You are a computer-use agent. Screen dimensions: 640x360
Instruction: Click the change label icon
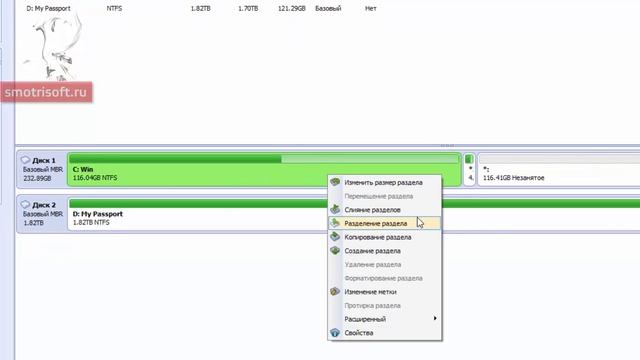tap(335, 291)
